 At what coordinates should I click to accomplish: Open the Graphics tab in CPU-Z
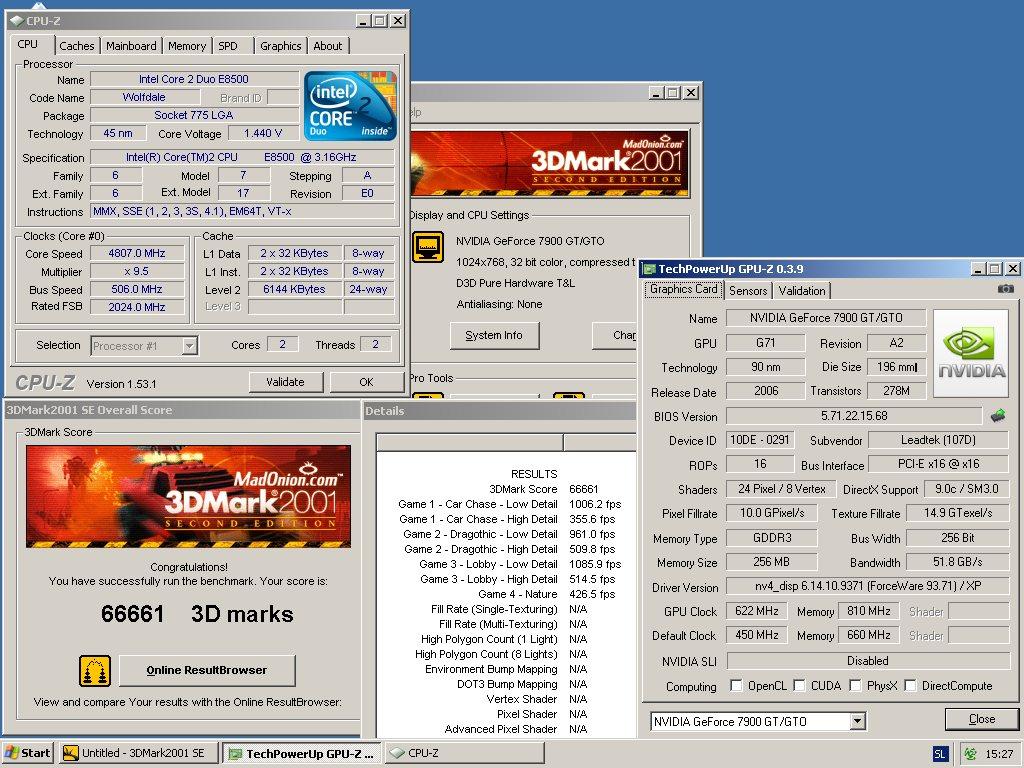click(x=281, y=46)
